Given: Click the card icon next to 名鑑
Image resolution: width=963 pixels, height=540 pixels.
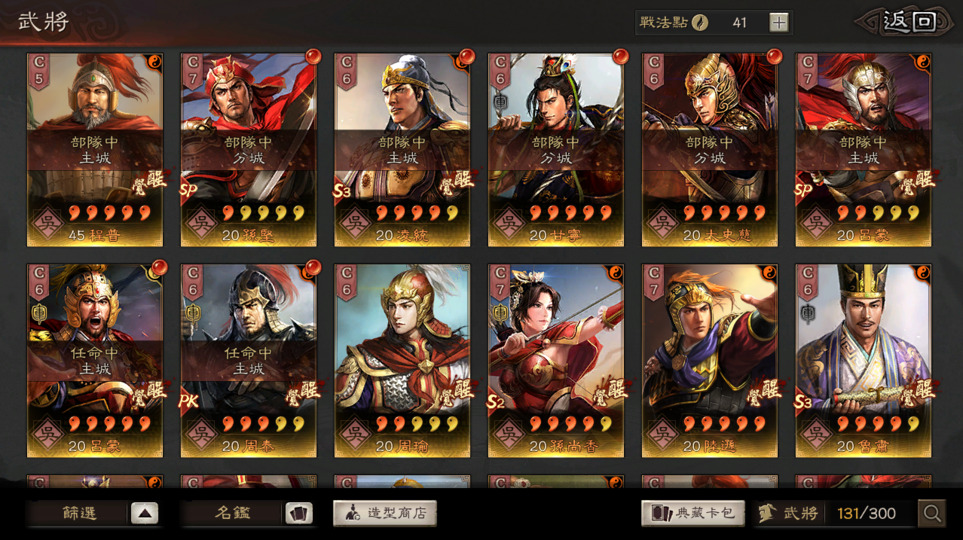Looking at the screenshot, I should tap(298, 513).
